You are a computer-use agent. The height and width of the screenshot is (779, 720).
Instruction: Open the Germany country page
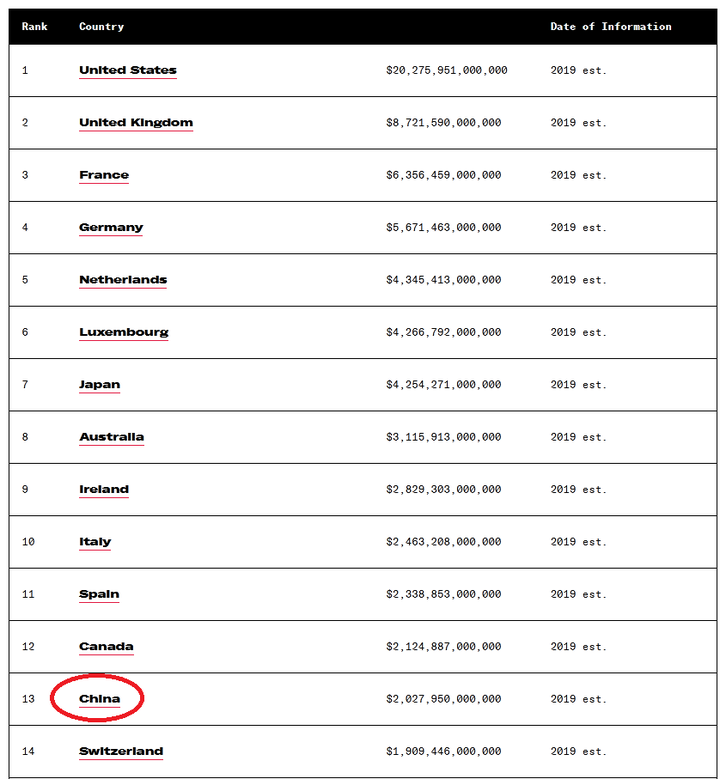click(x=111, y=228)
